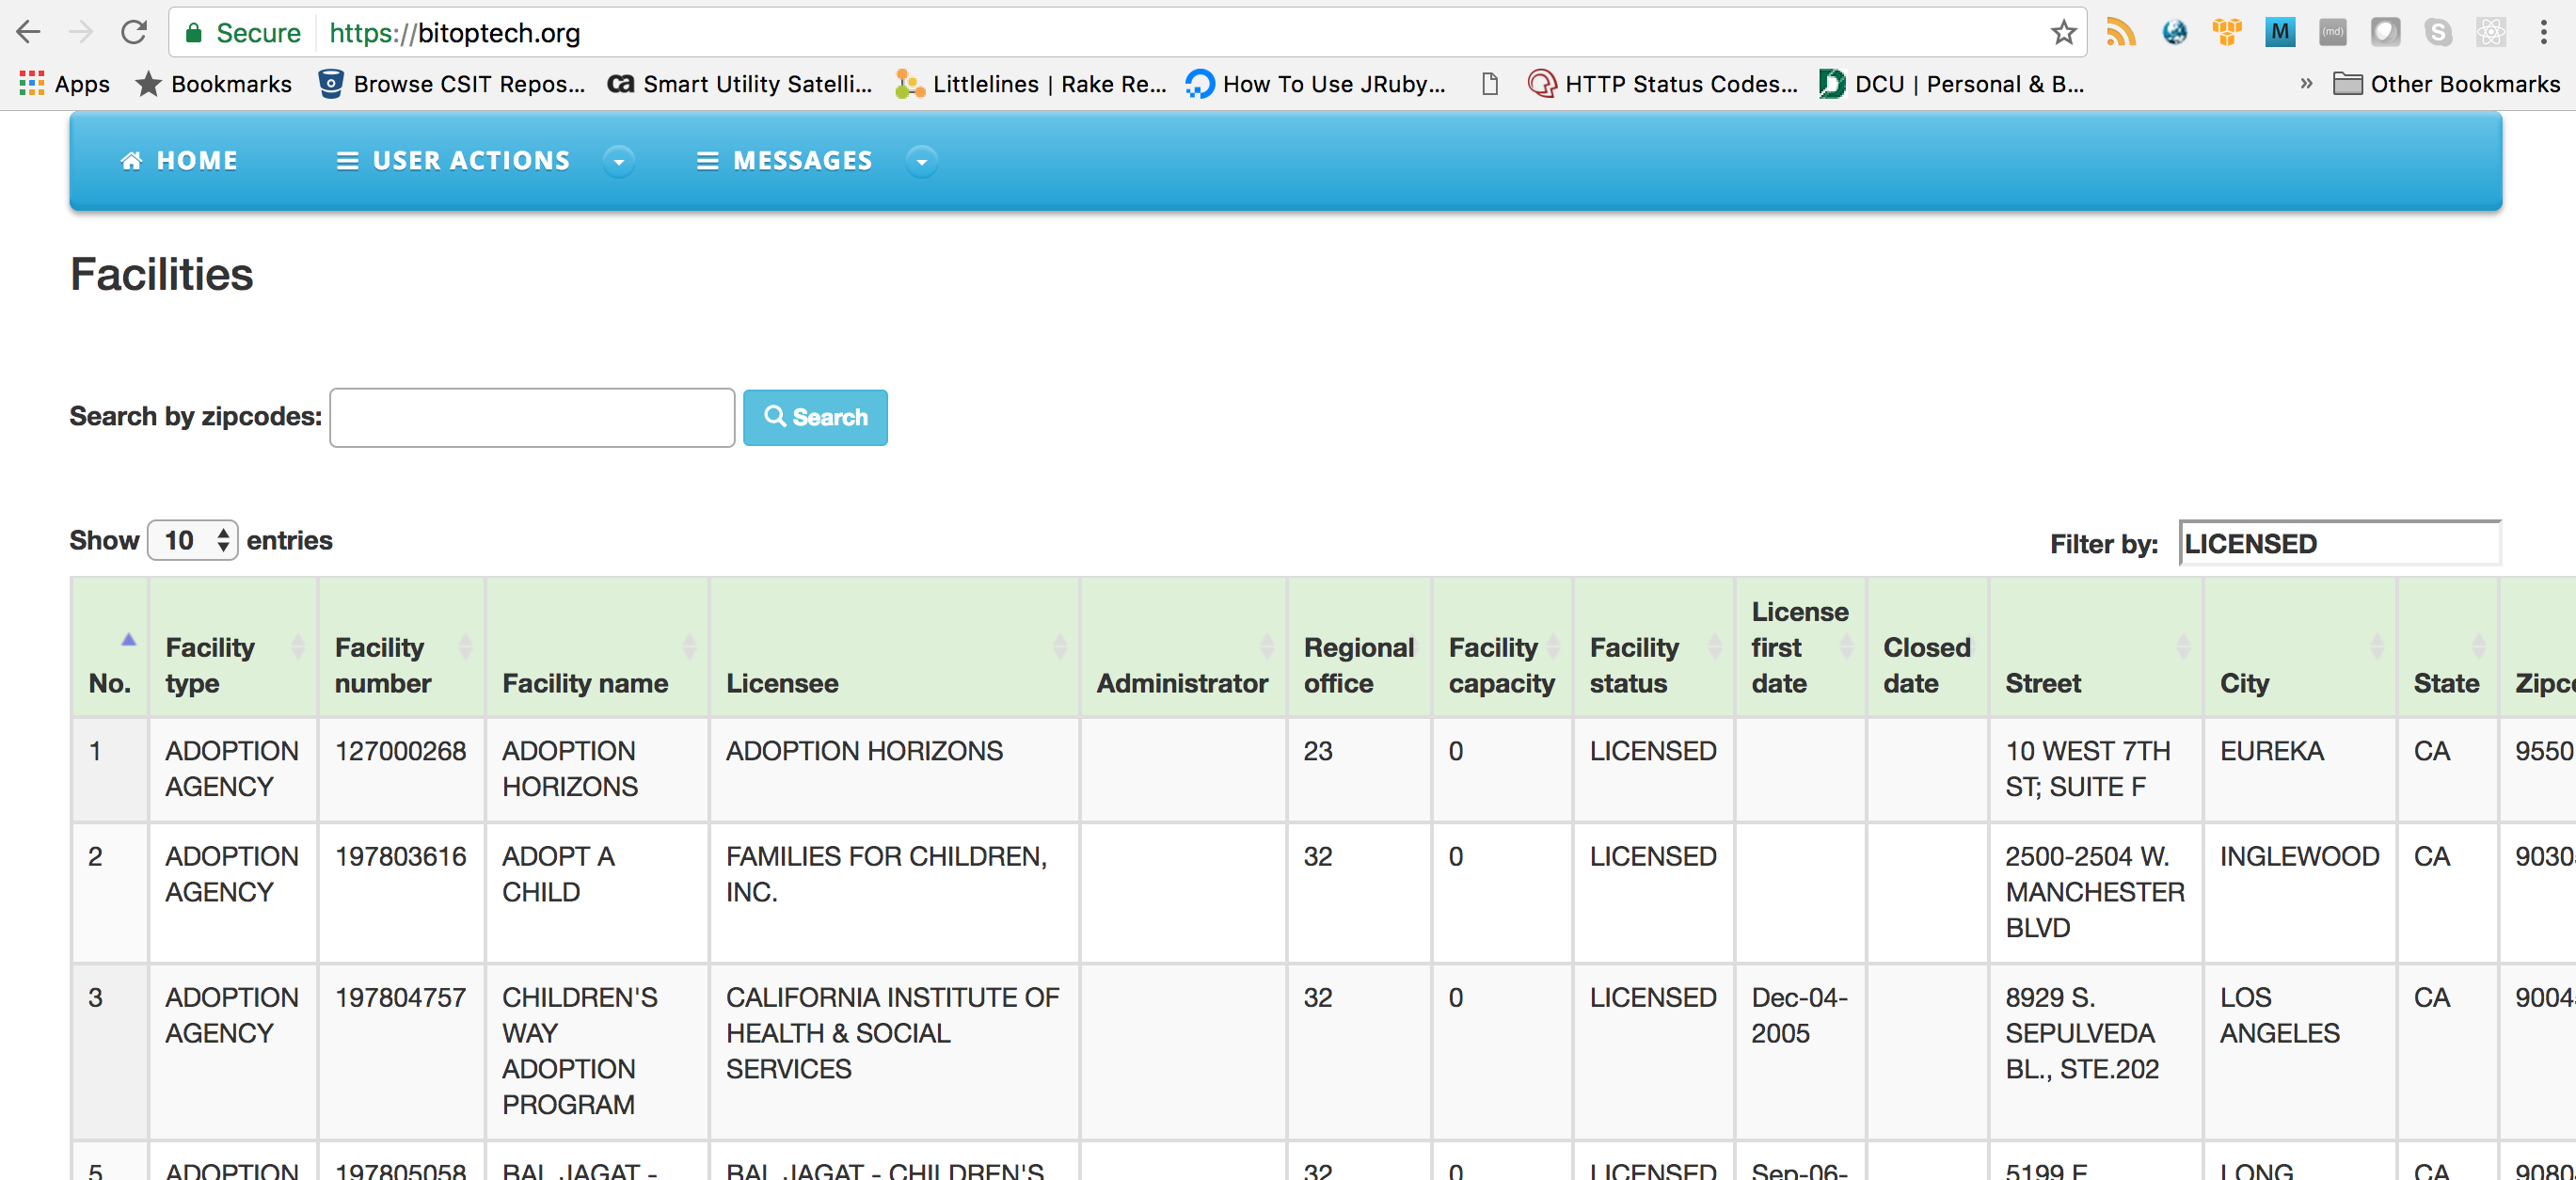
Task: Open the Apps grid shortcut
Action: (x=64, y=84)
